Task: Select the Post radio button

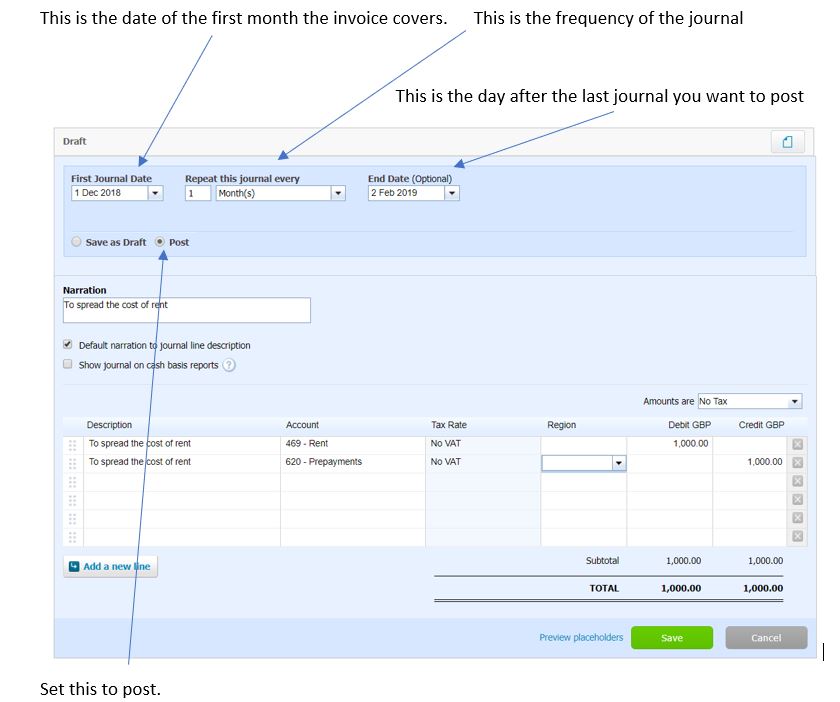Action: point(160,242)
